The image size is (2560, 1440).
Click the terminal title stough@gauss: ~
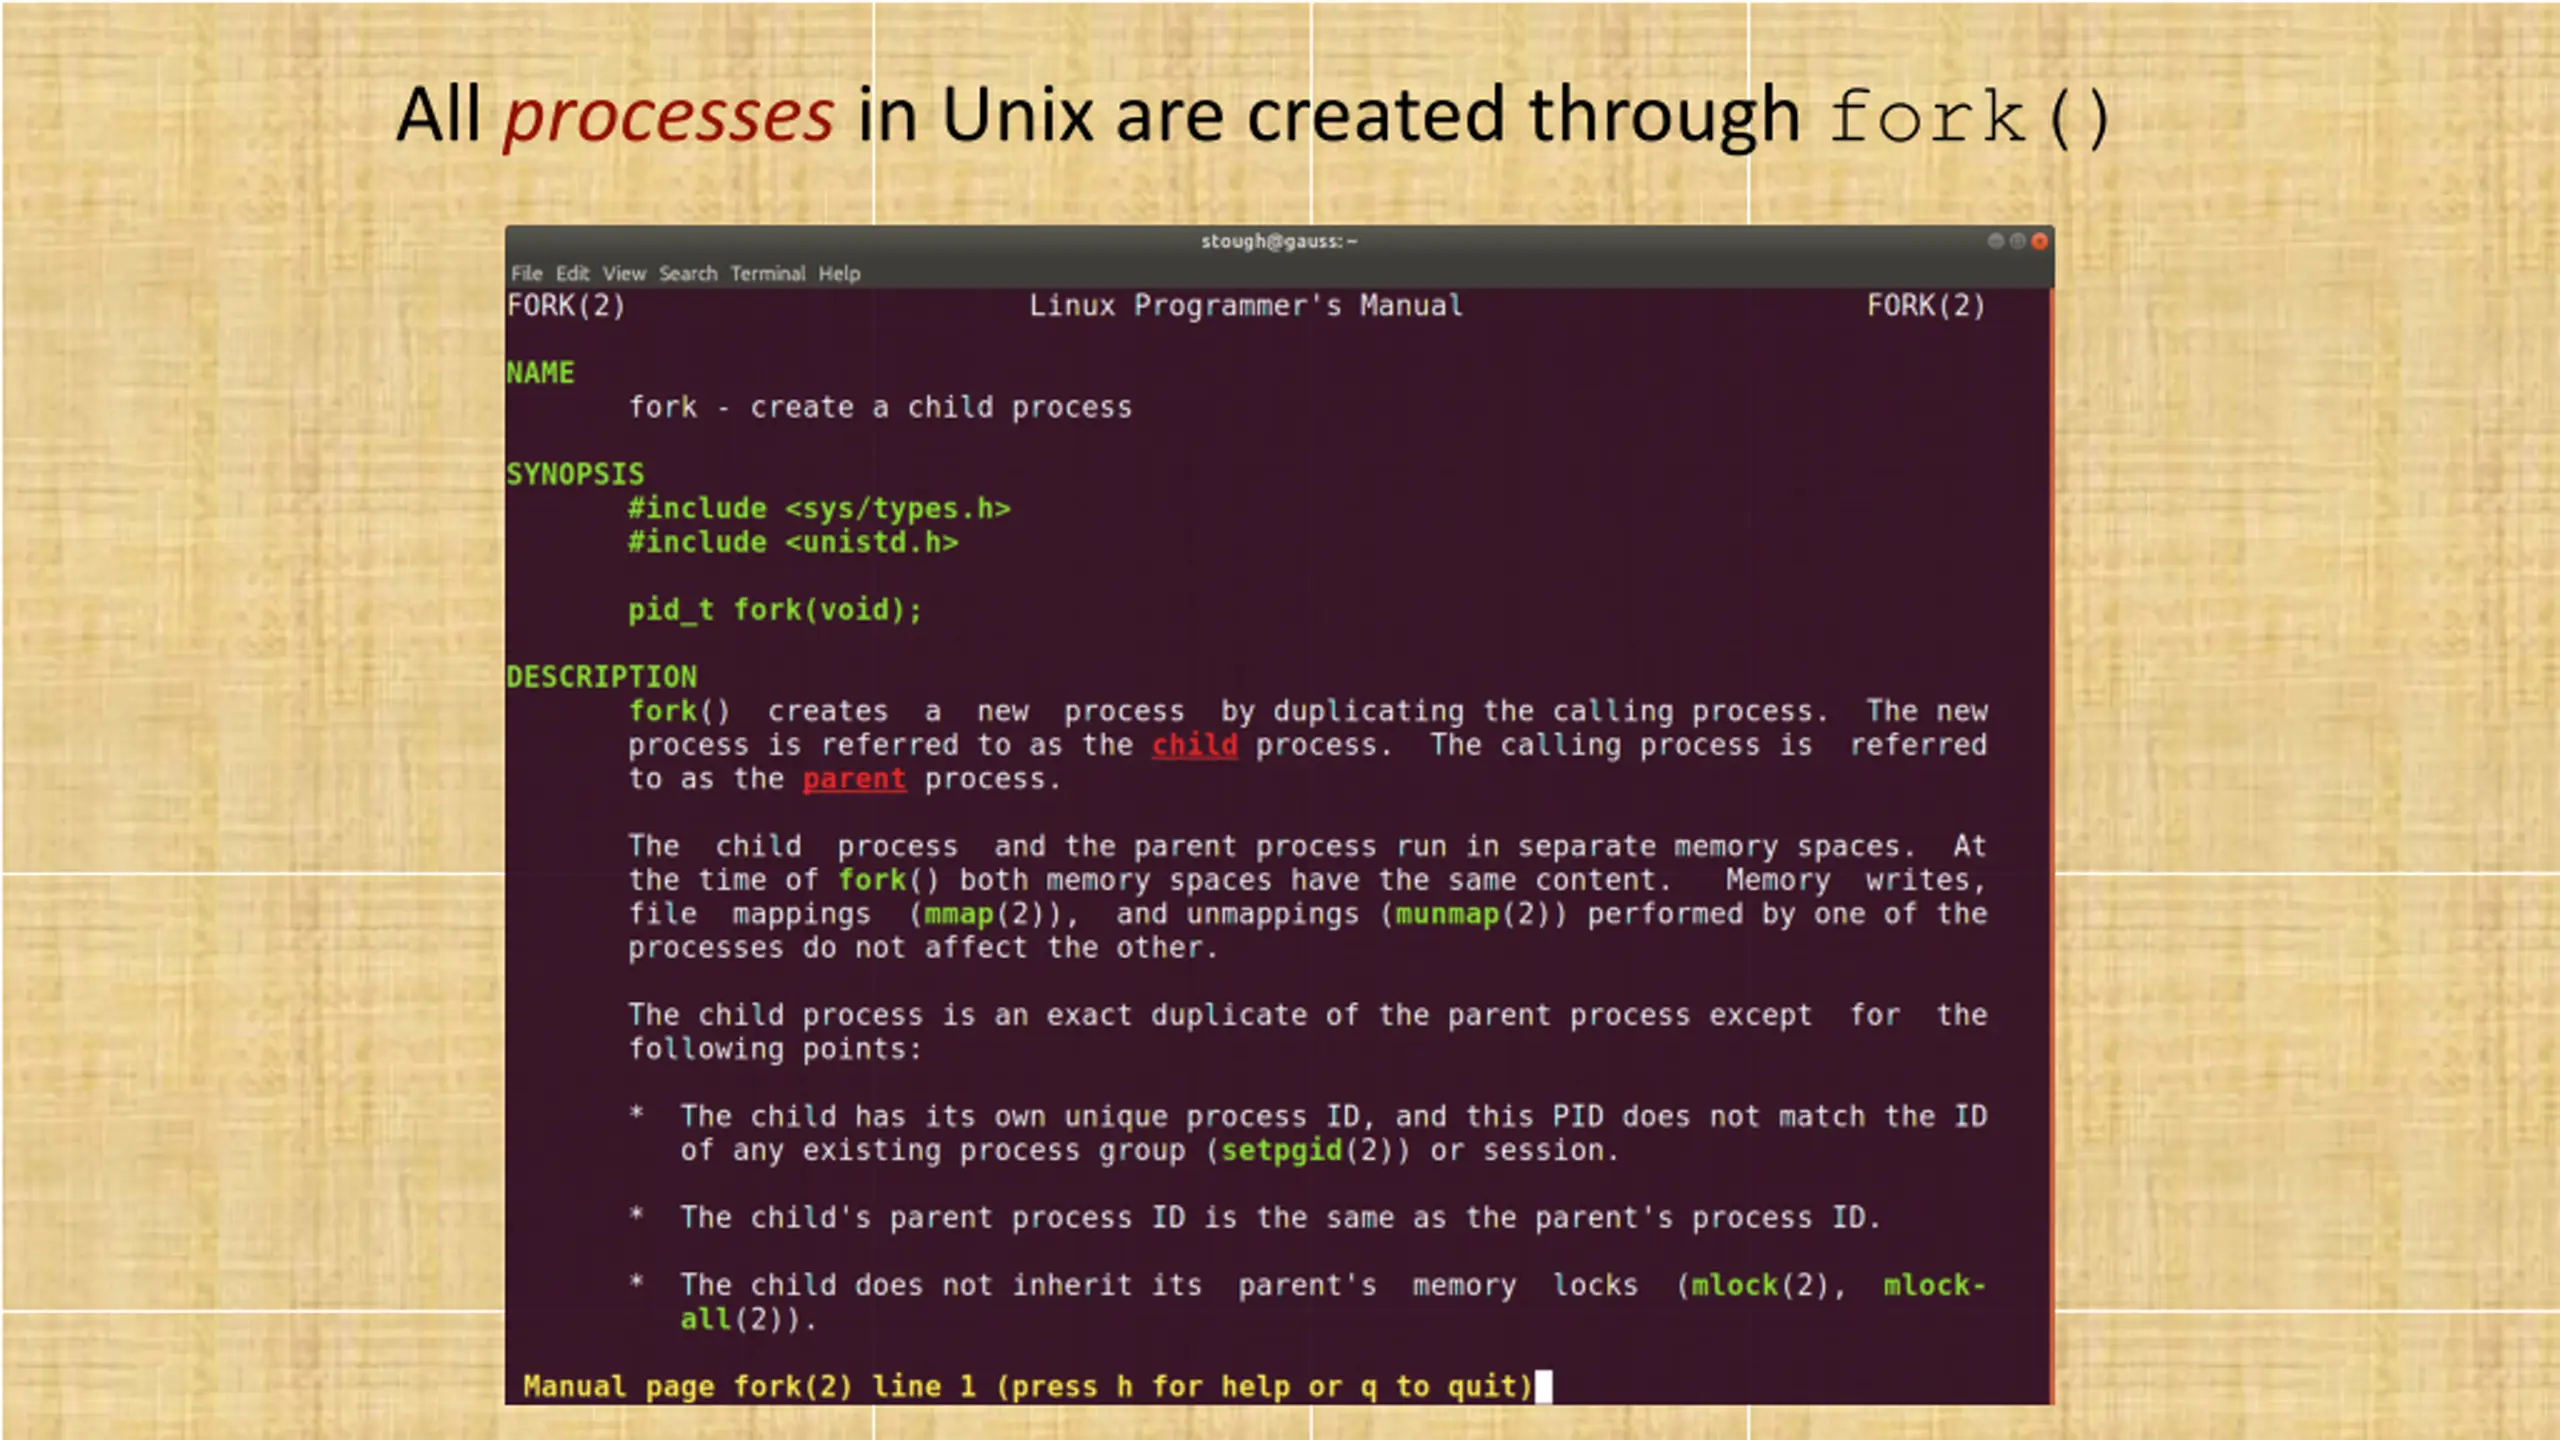(1279, 241)
